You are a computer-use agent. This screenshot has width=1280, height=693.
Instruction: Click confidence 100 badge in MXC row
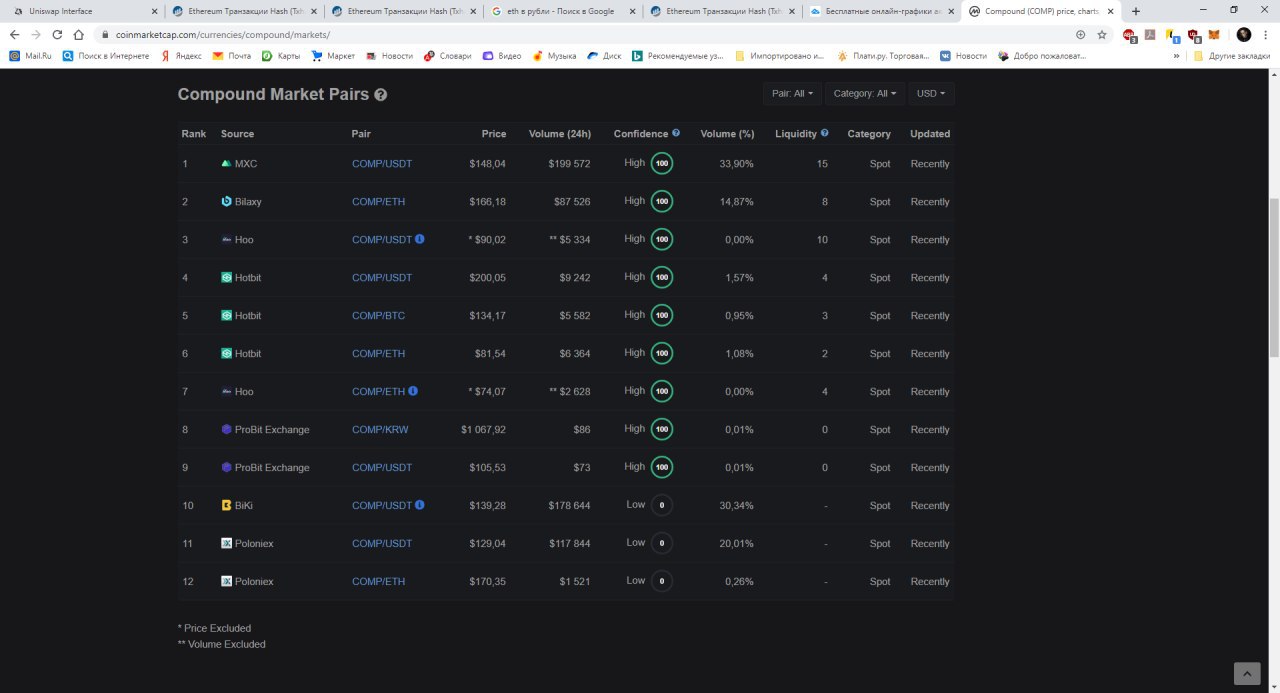point(662,163)
